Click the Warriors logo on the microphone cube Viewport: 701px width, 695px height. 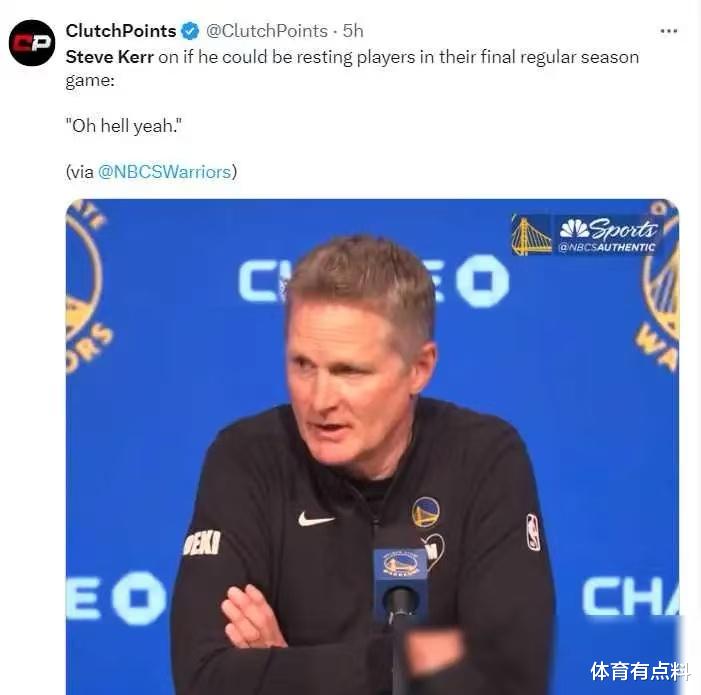(x=400, y=564)
